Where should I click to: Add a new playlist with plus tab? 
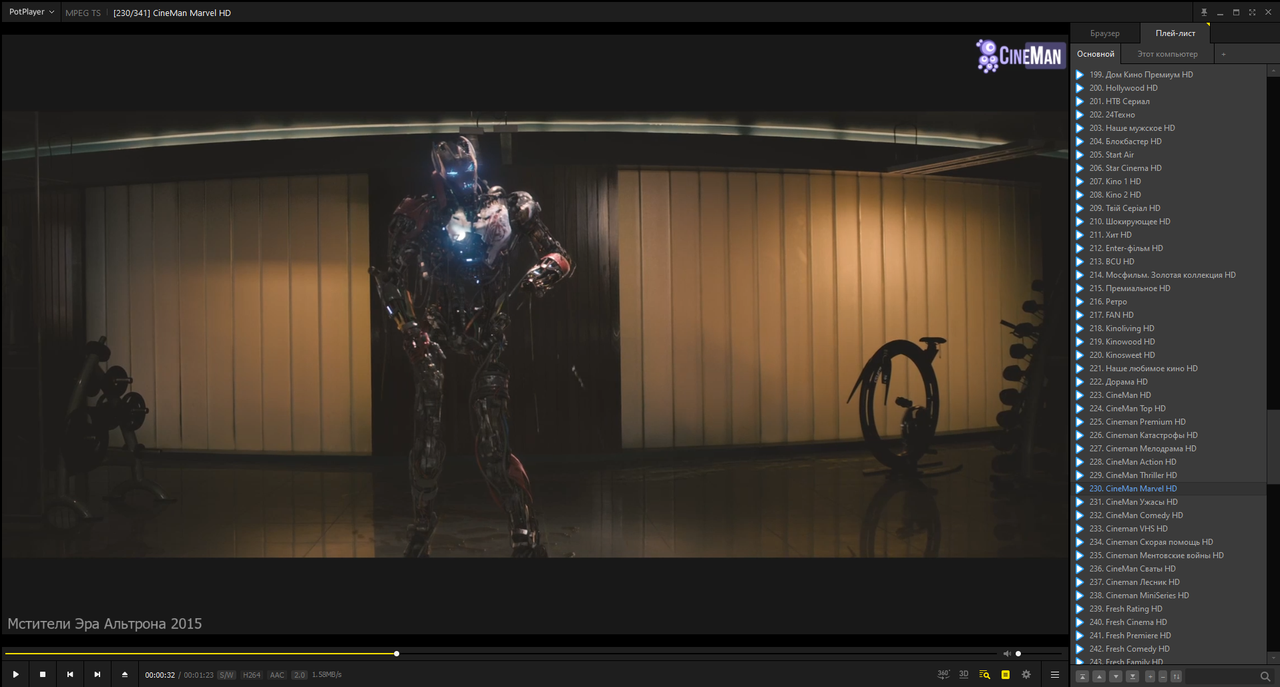click(x=1223, y=54)
